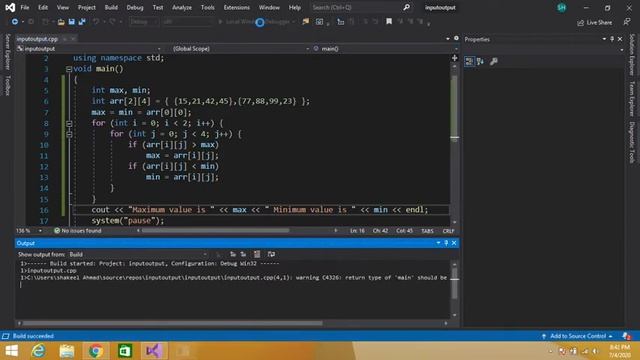640x360 pixels.
Task: Open the inputoutput project scope dropdown
Action: click(x=89, y=49)
